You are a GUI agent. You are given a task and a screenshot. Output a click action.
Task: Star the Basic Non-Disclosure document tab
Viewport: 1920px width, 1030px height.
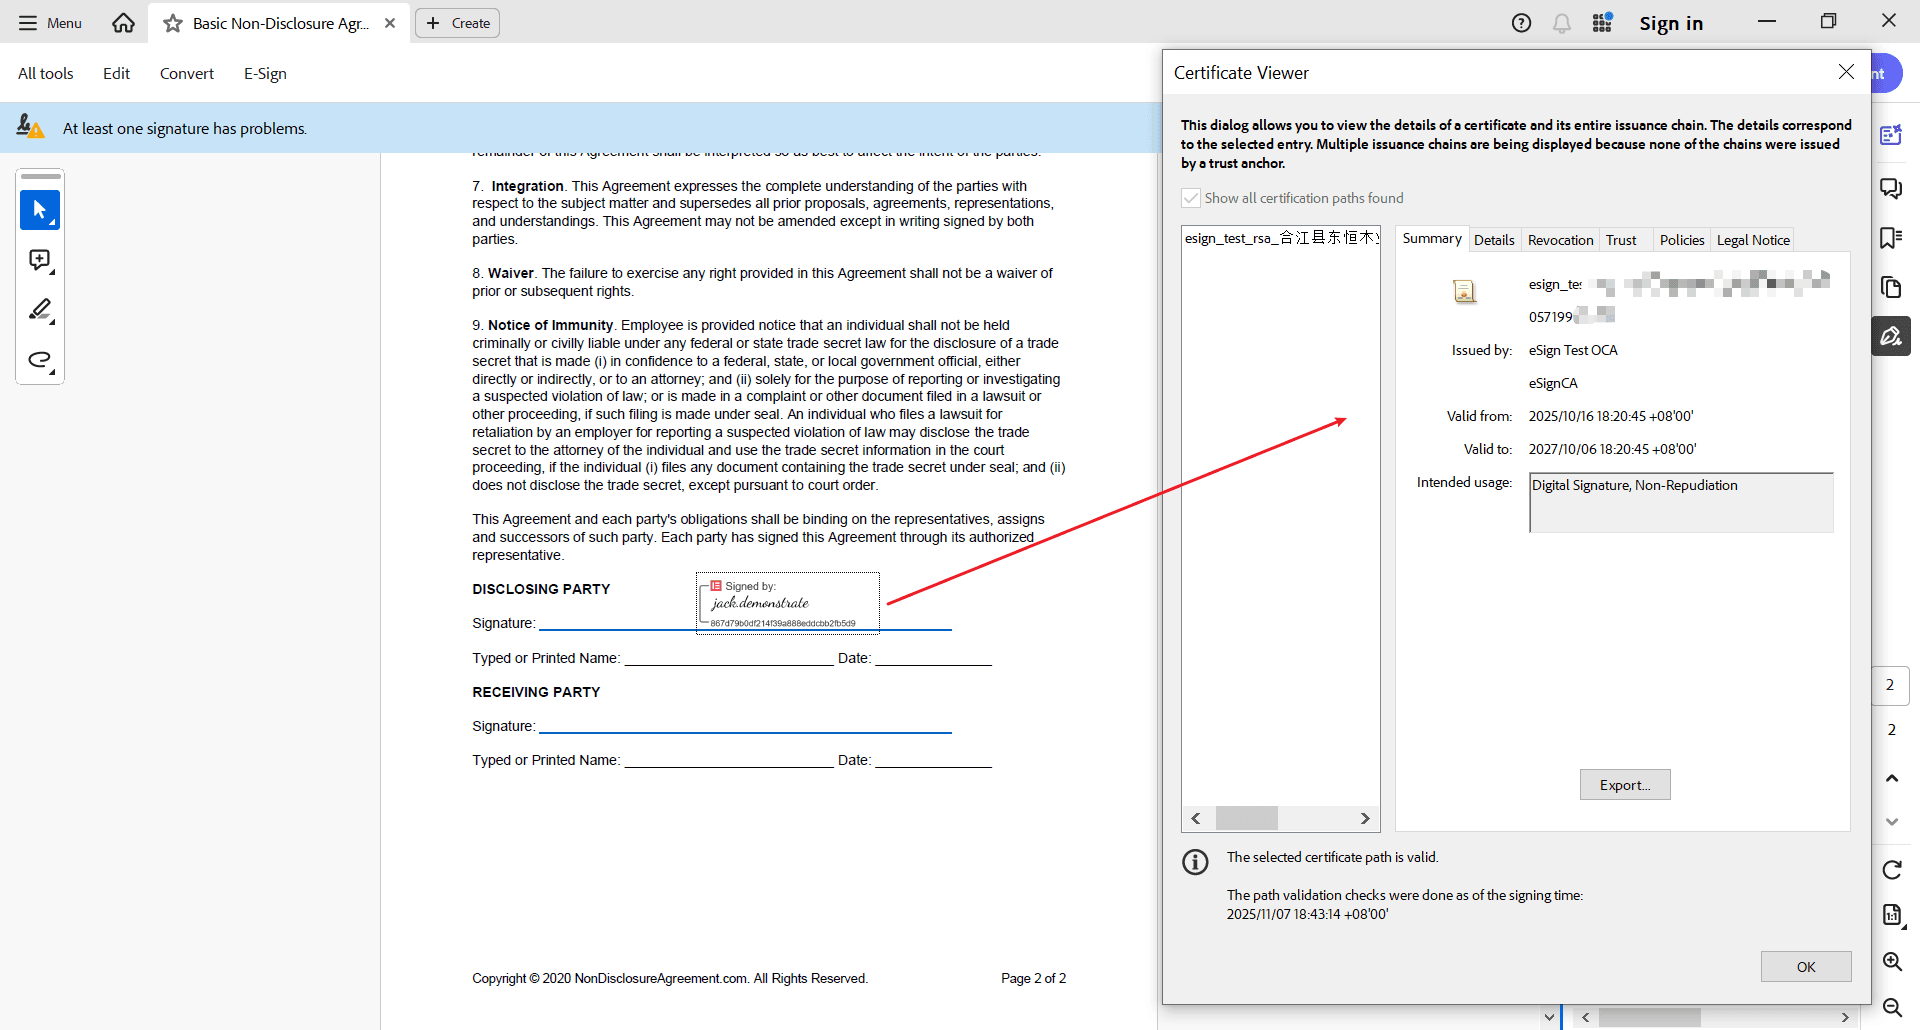173,23
